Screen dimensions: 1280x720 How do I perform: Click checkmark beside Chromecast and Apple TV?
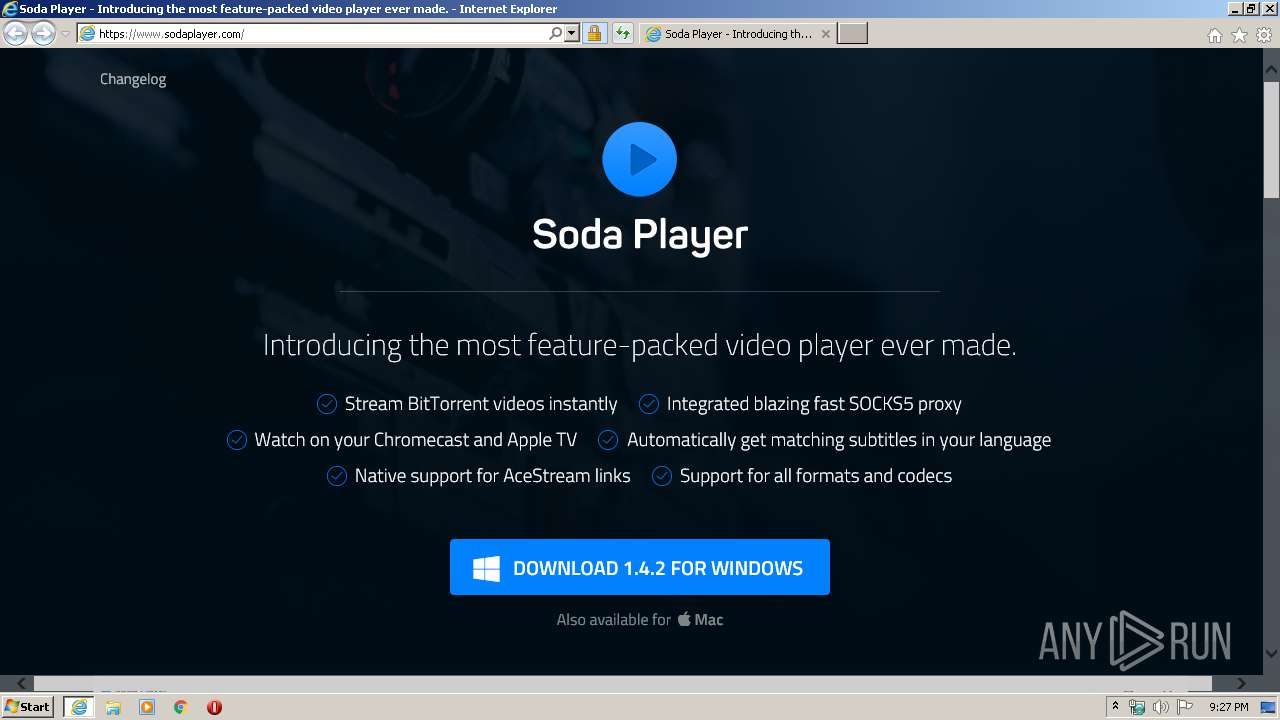click(237, 440)
